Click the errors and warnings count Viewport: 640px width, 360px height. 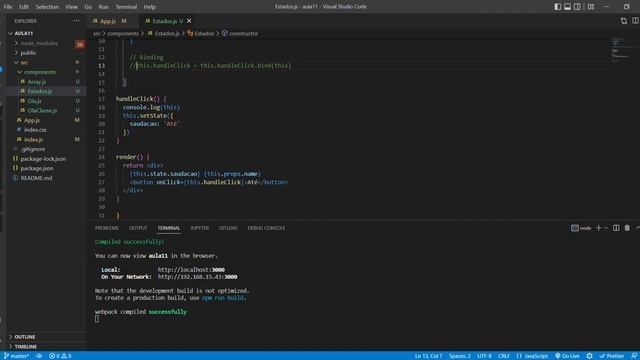coord(60,356)
